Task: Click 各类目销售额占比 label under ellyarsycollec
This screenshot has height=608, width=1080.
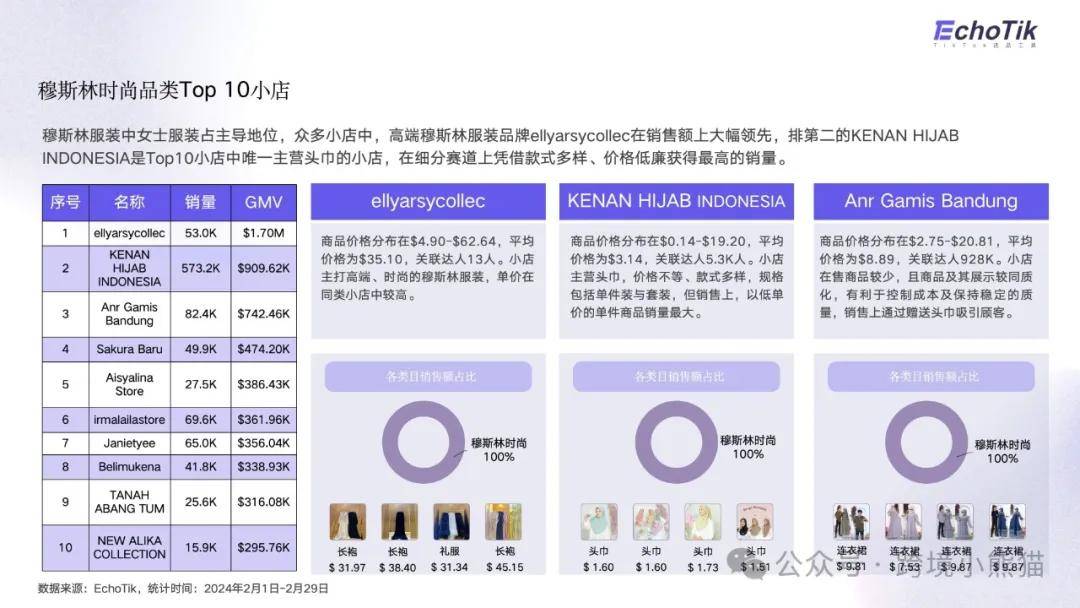Action: click(429, 377)
